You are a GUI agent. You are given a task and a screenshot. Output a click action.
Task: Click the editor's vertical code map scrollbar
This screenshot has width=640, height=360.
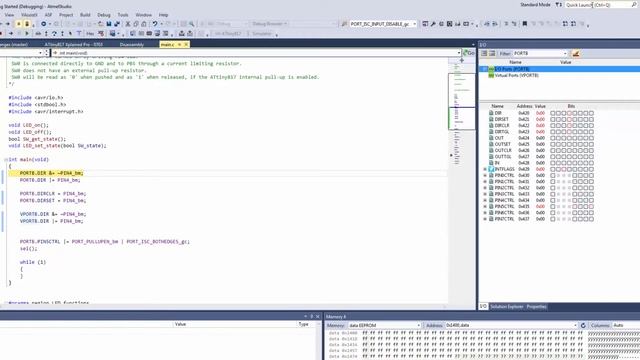click(x=462, y=180)
